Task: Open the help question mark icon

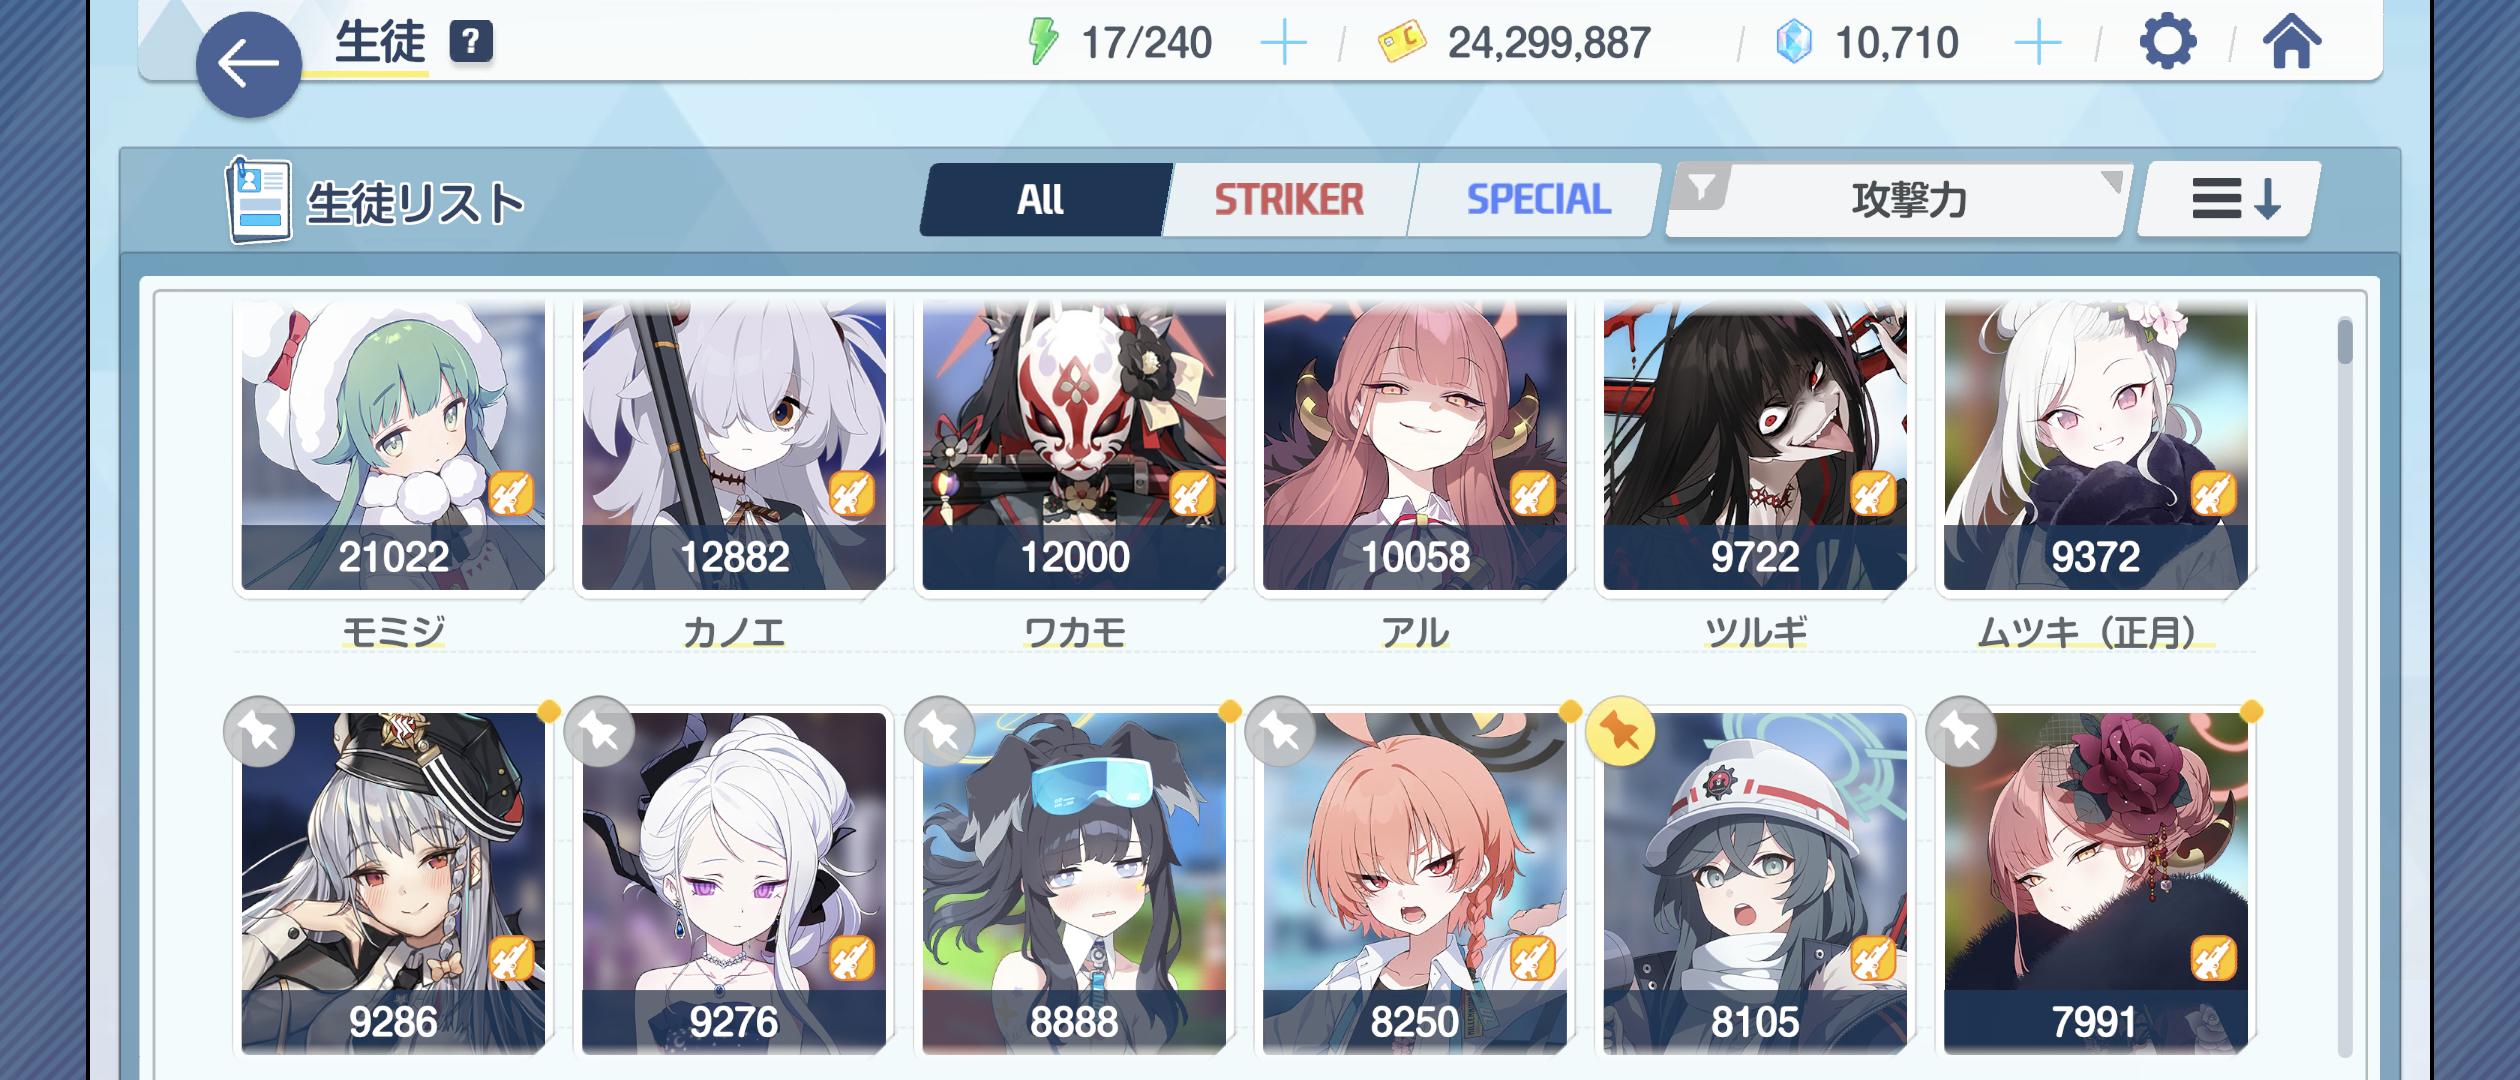Action: (x=471, y=42)
